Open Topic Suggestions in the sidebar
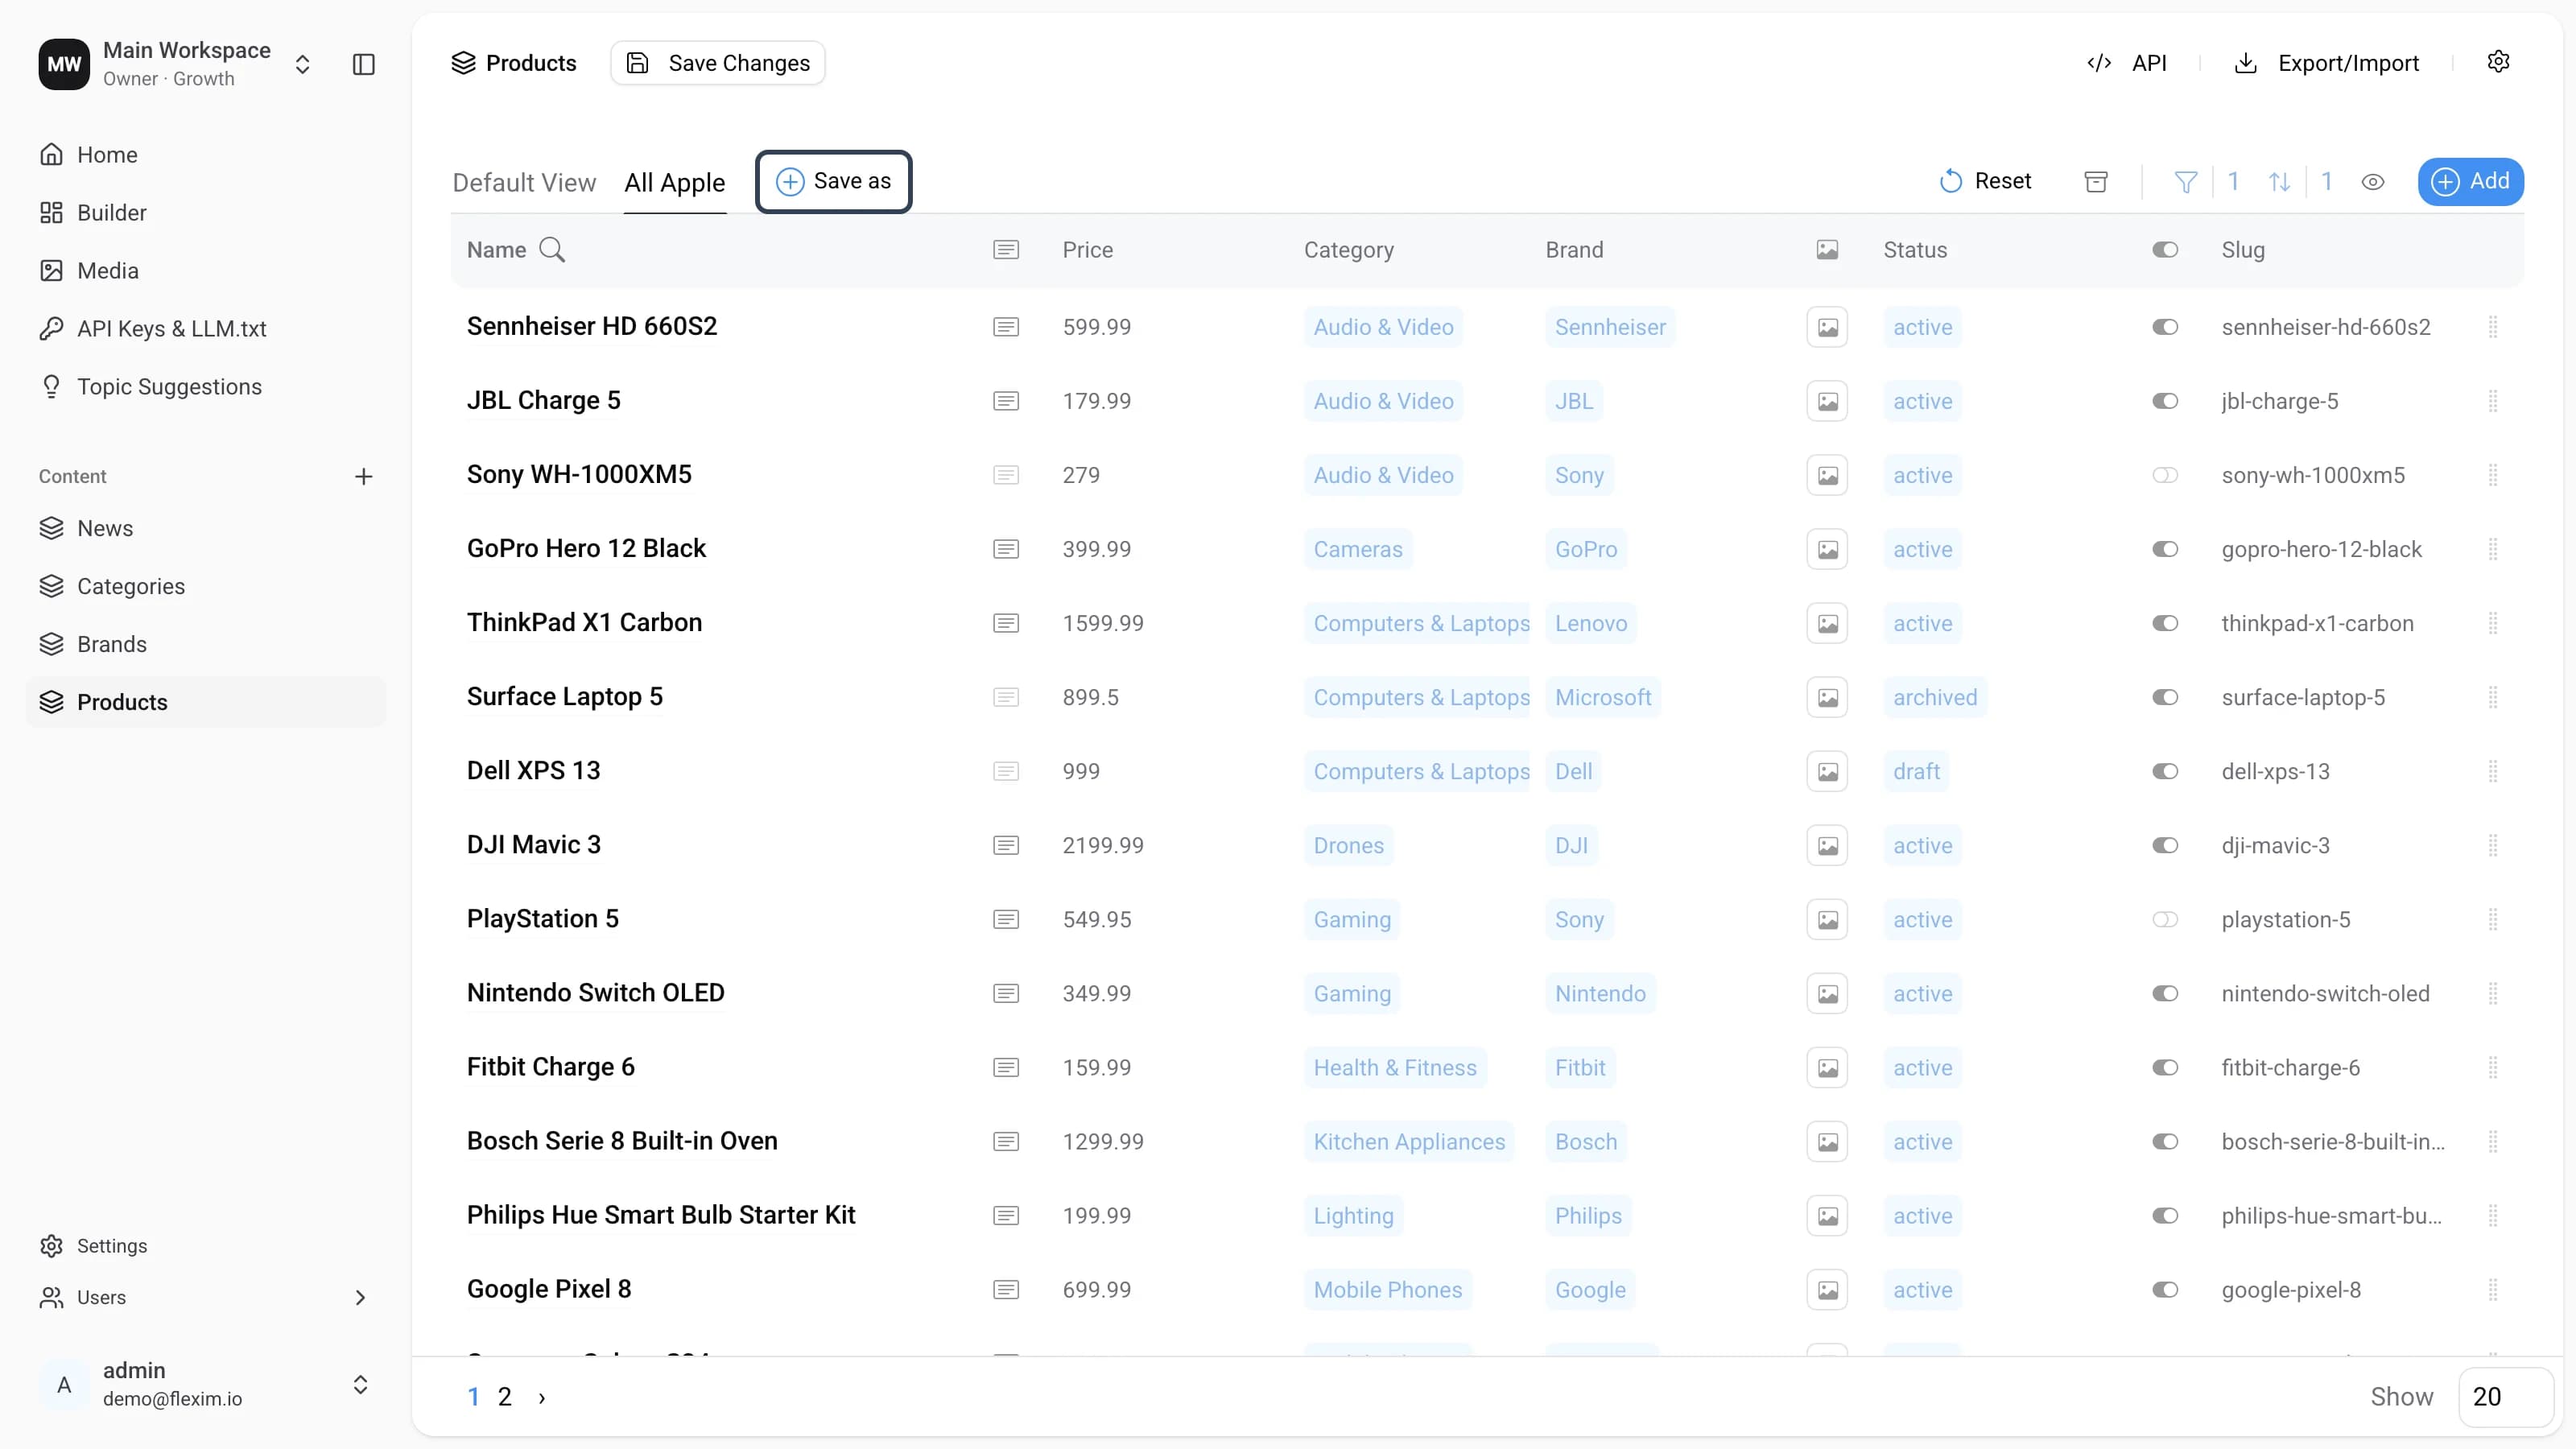 coord(206,387)
